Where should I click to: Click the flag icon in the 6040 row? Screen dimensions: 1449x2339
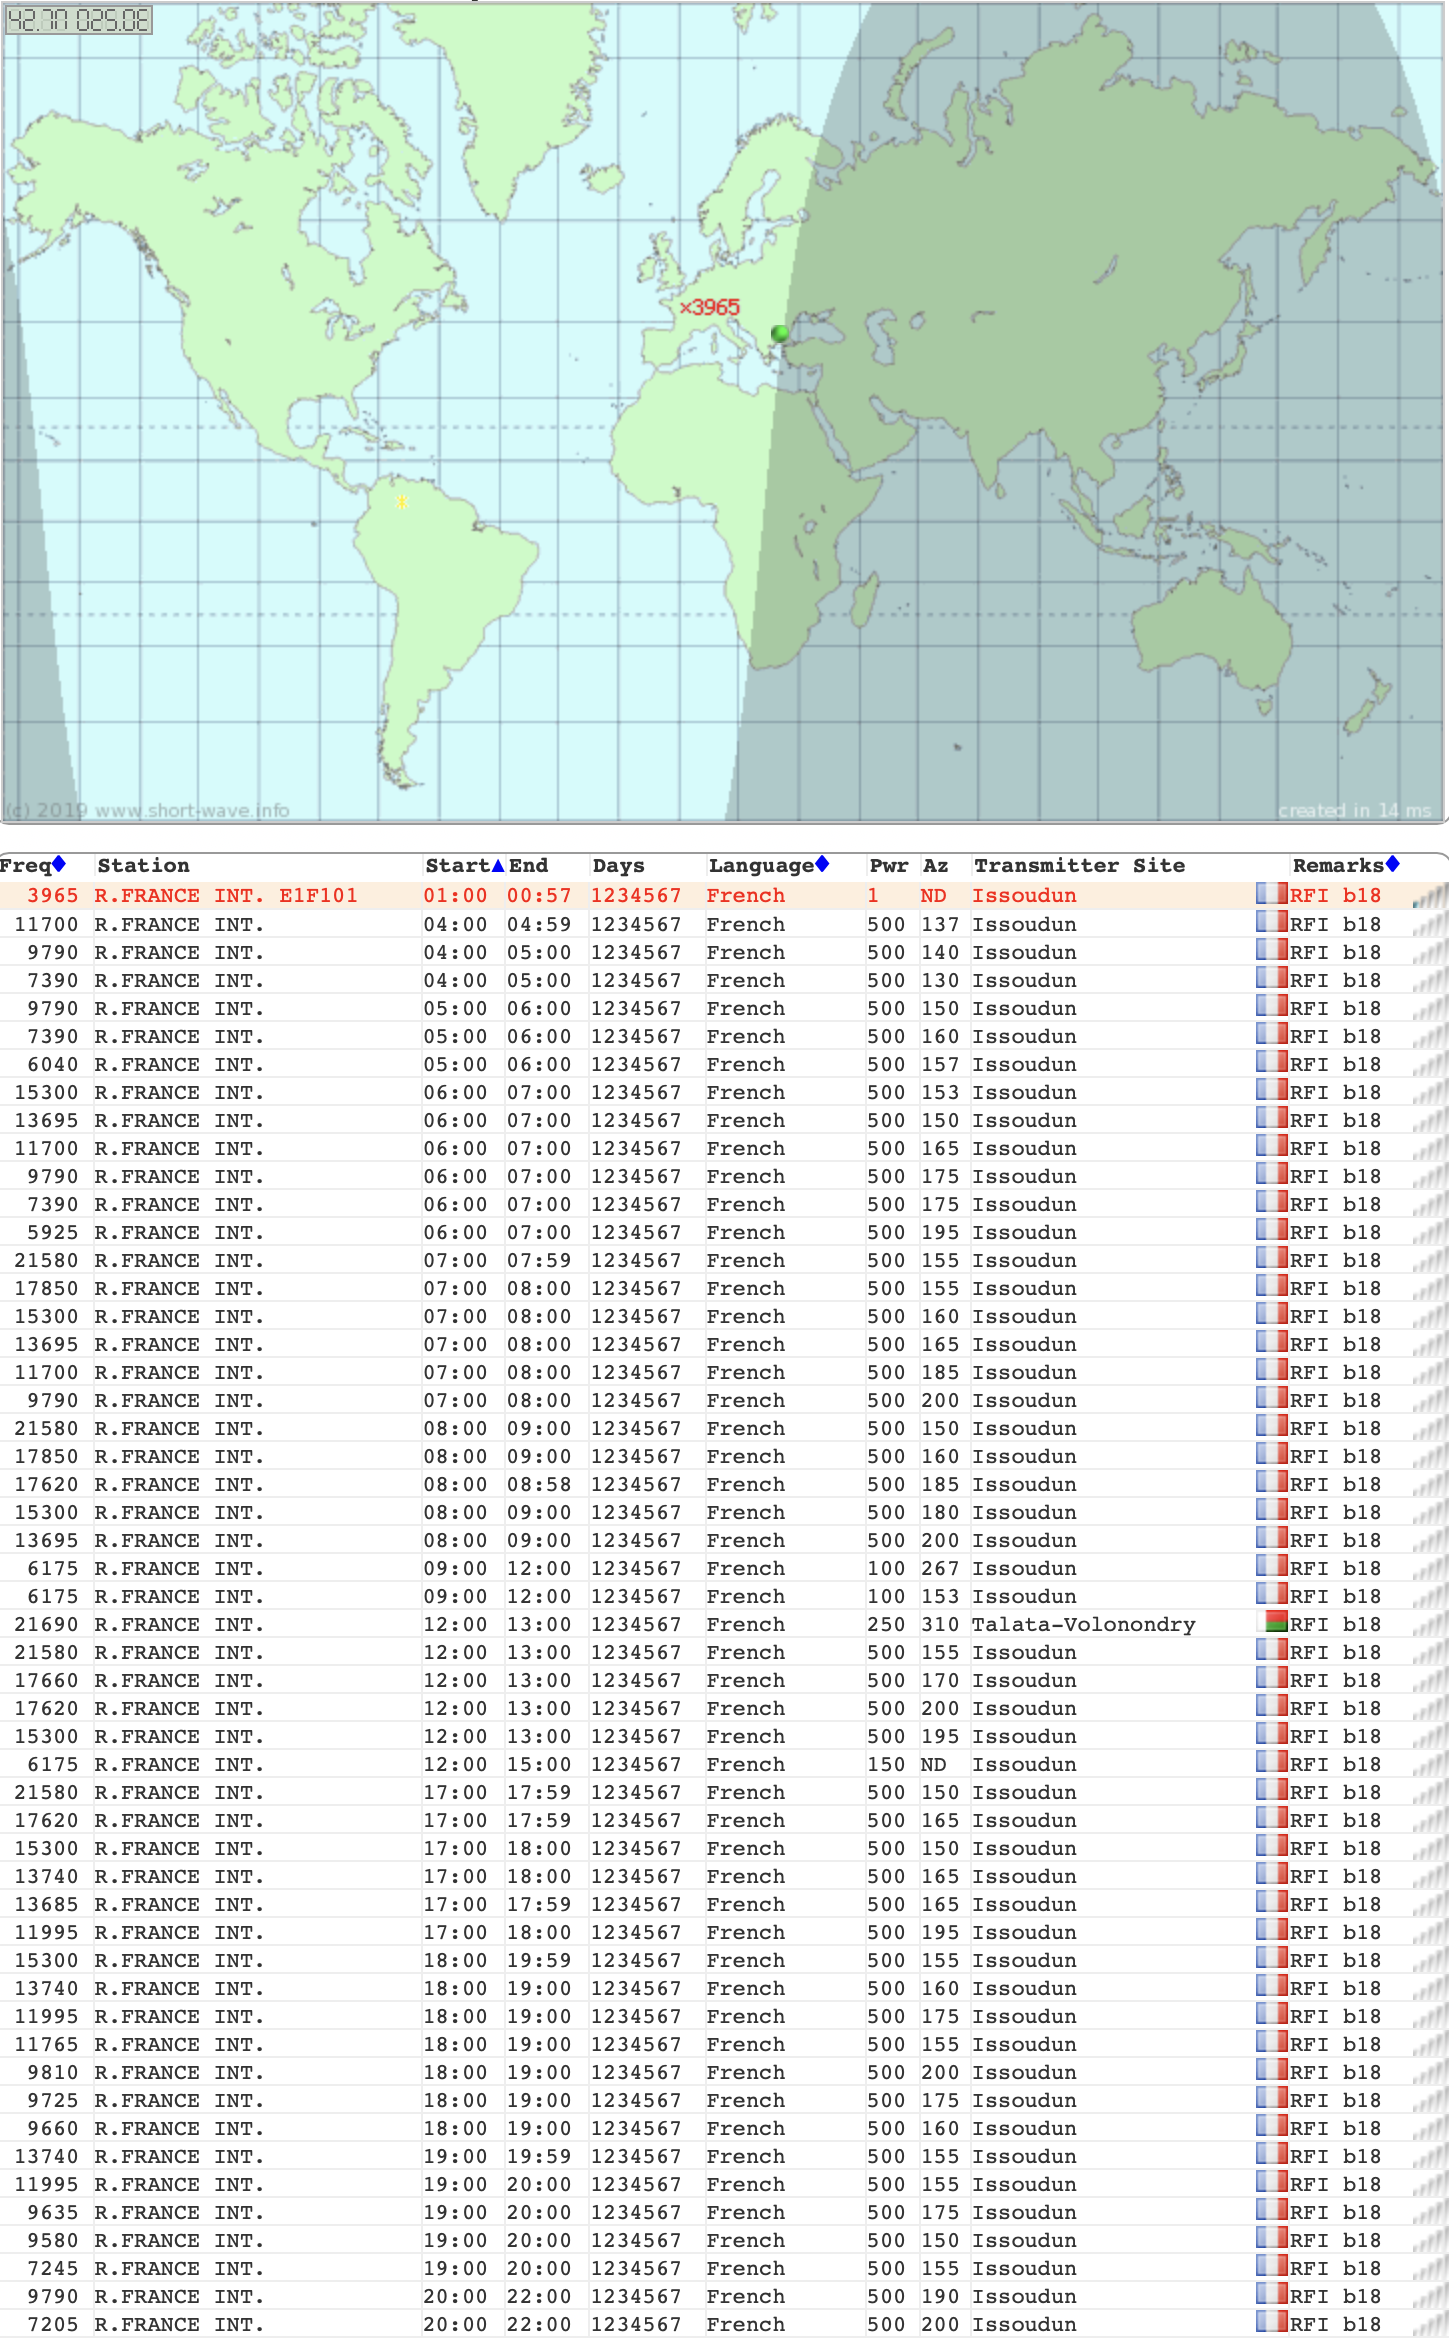tap(1272, 1062)
